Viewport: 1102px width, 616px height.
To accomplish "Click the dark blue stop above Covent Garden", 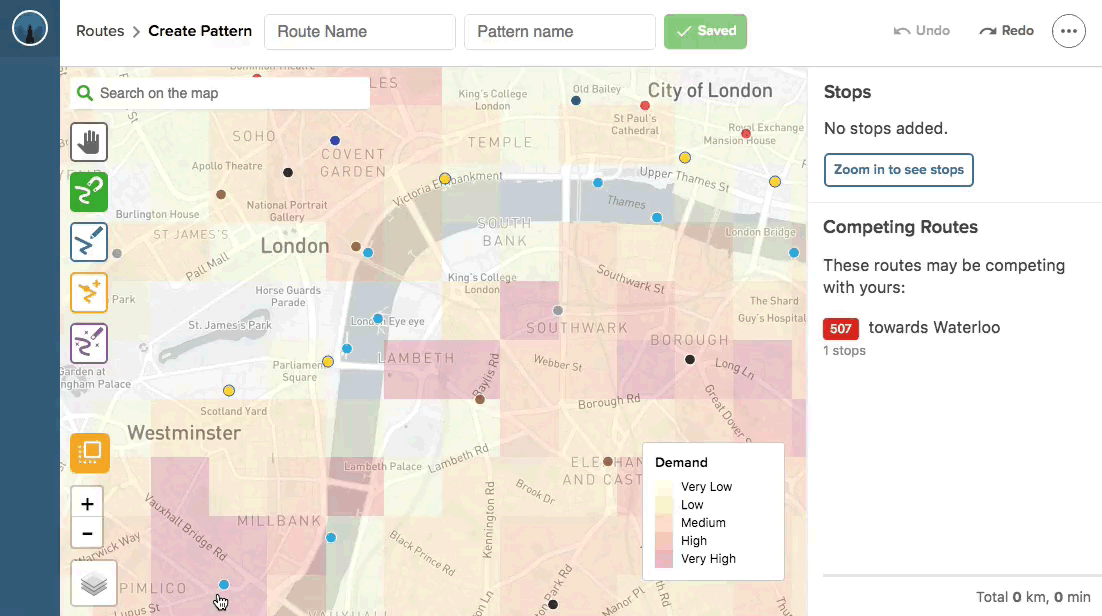I will [335, 141].
